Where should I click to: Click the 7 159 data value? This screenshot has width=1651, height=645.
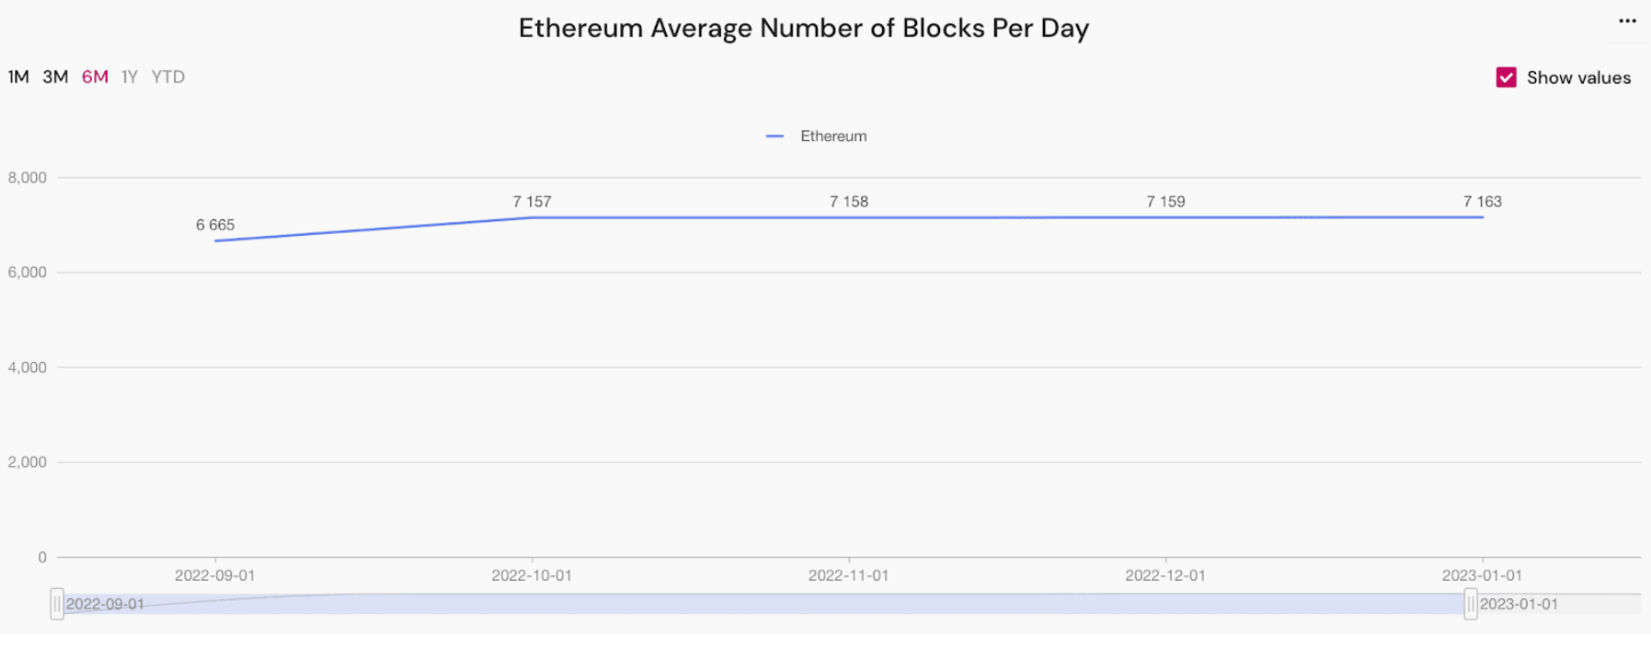click(x=1166, y=201)
